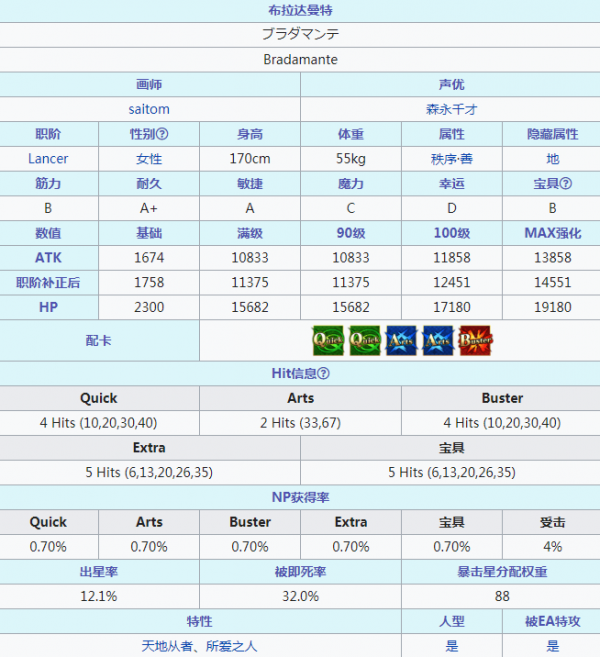
Task: Click the HP row label
Action: click(49, 307)
